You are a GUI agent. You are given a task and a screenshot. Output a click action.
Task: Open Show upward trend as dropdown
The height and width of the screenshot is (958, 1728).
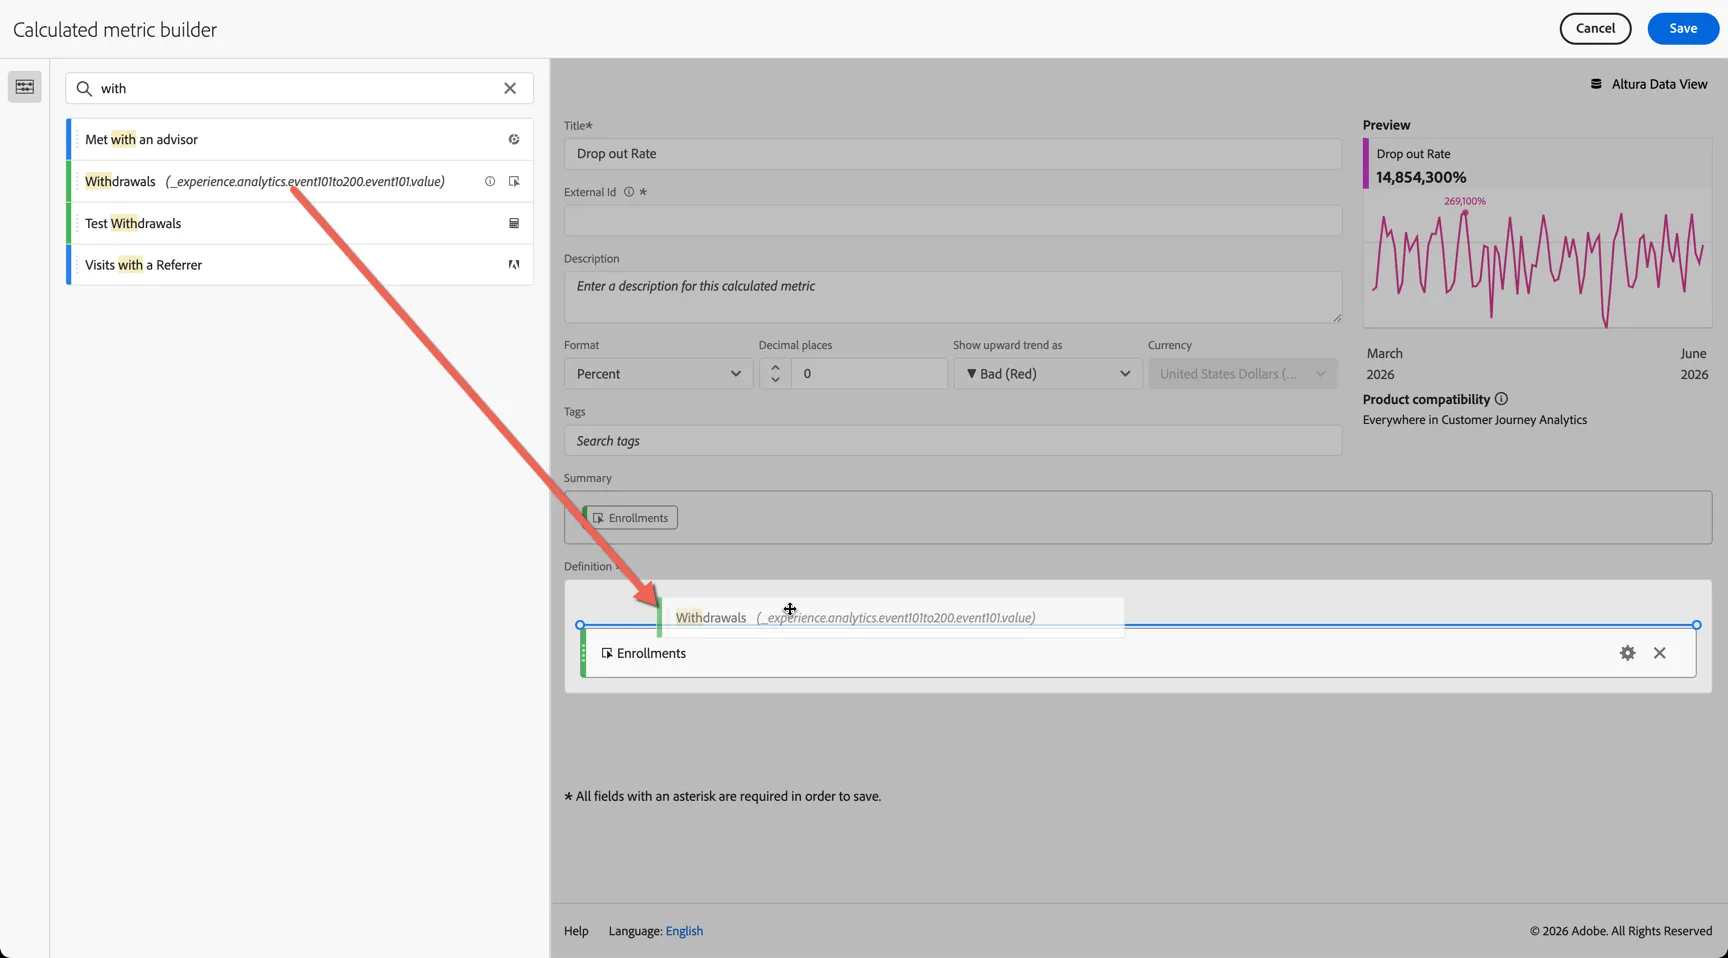pos(1047,374)
